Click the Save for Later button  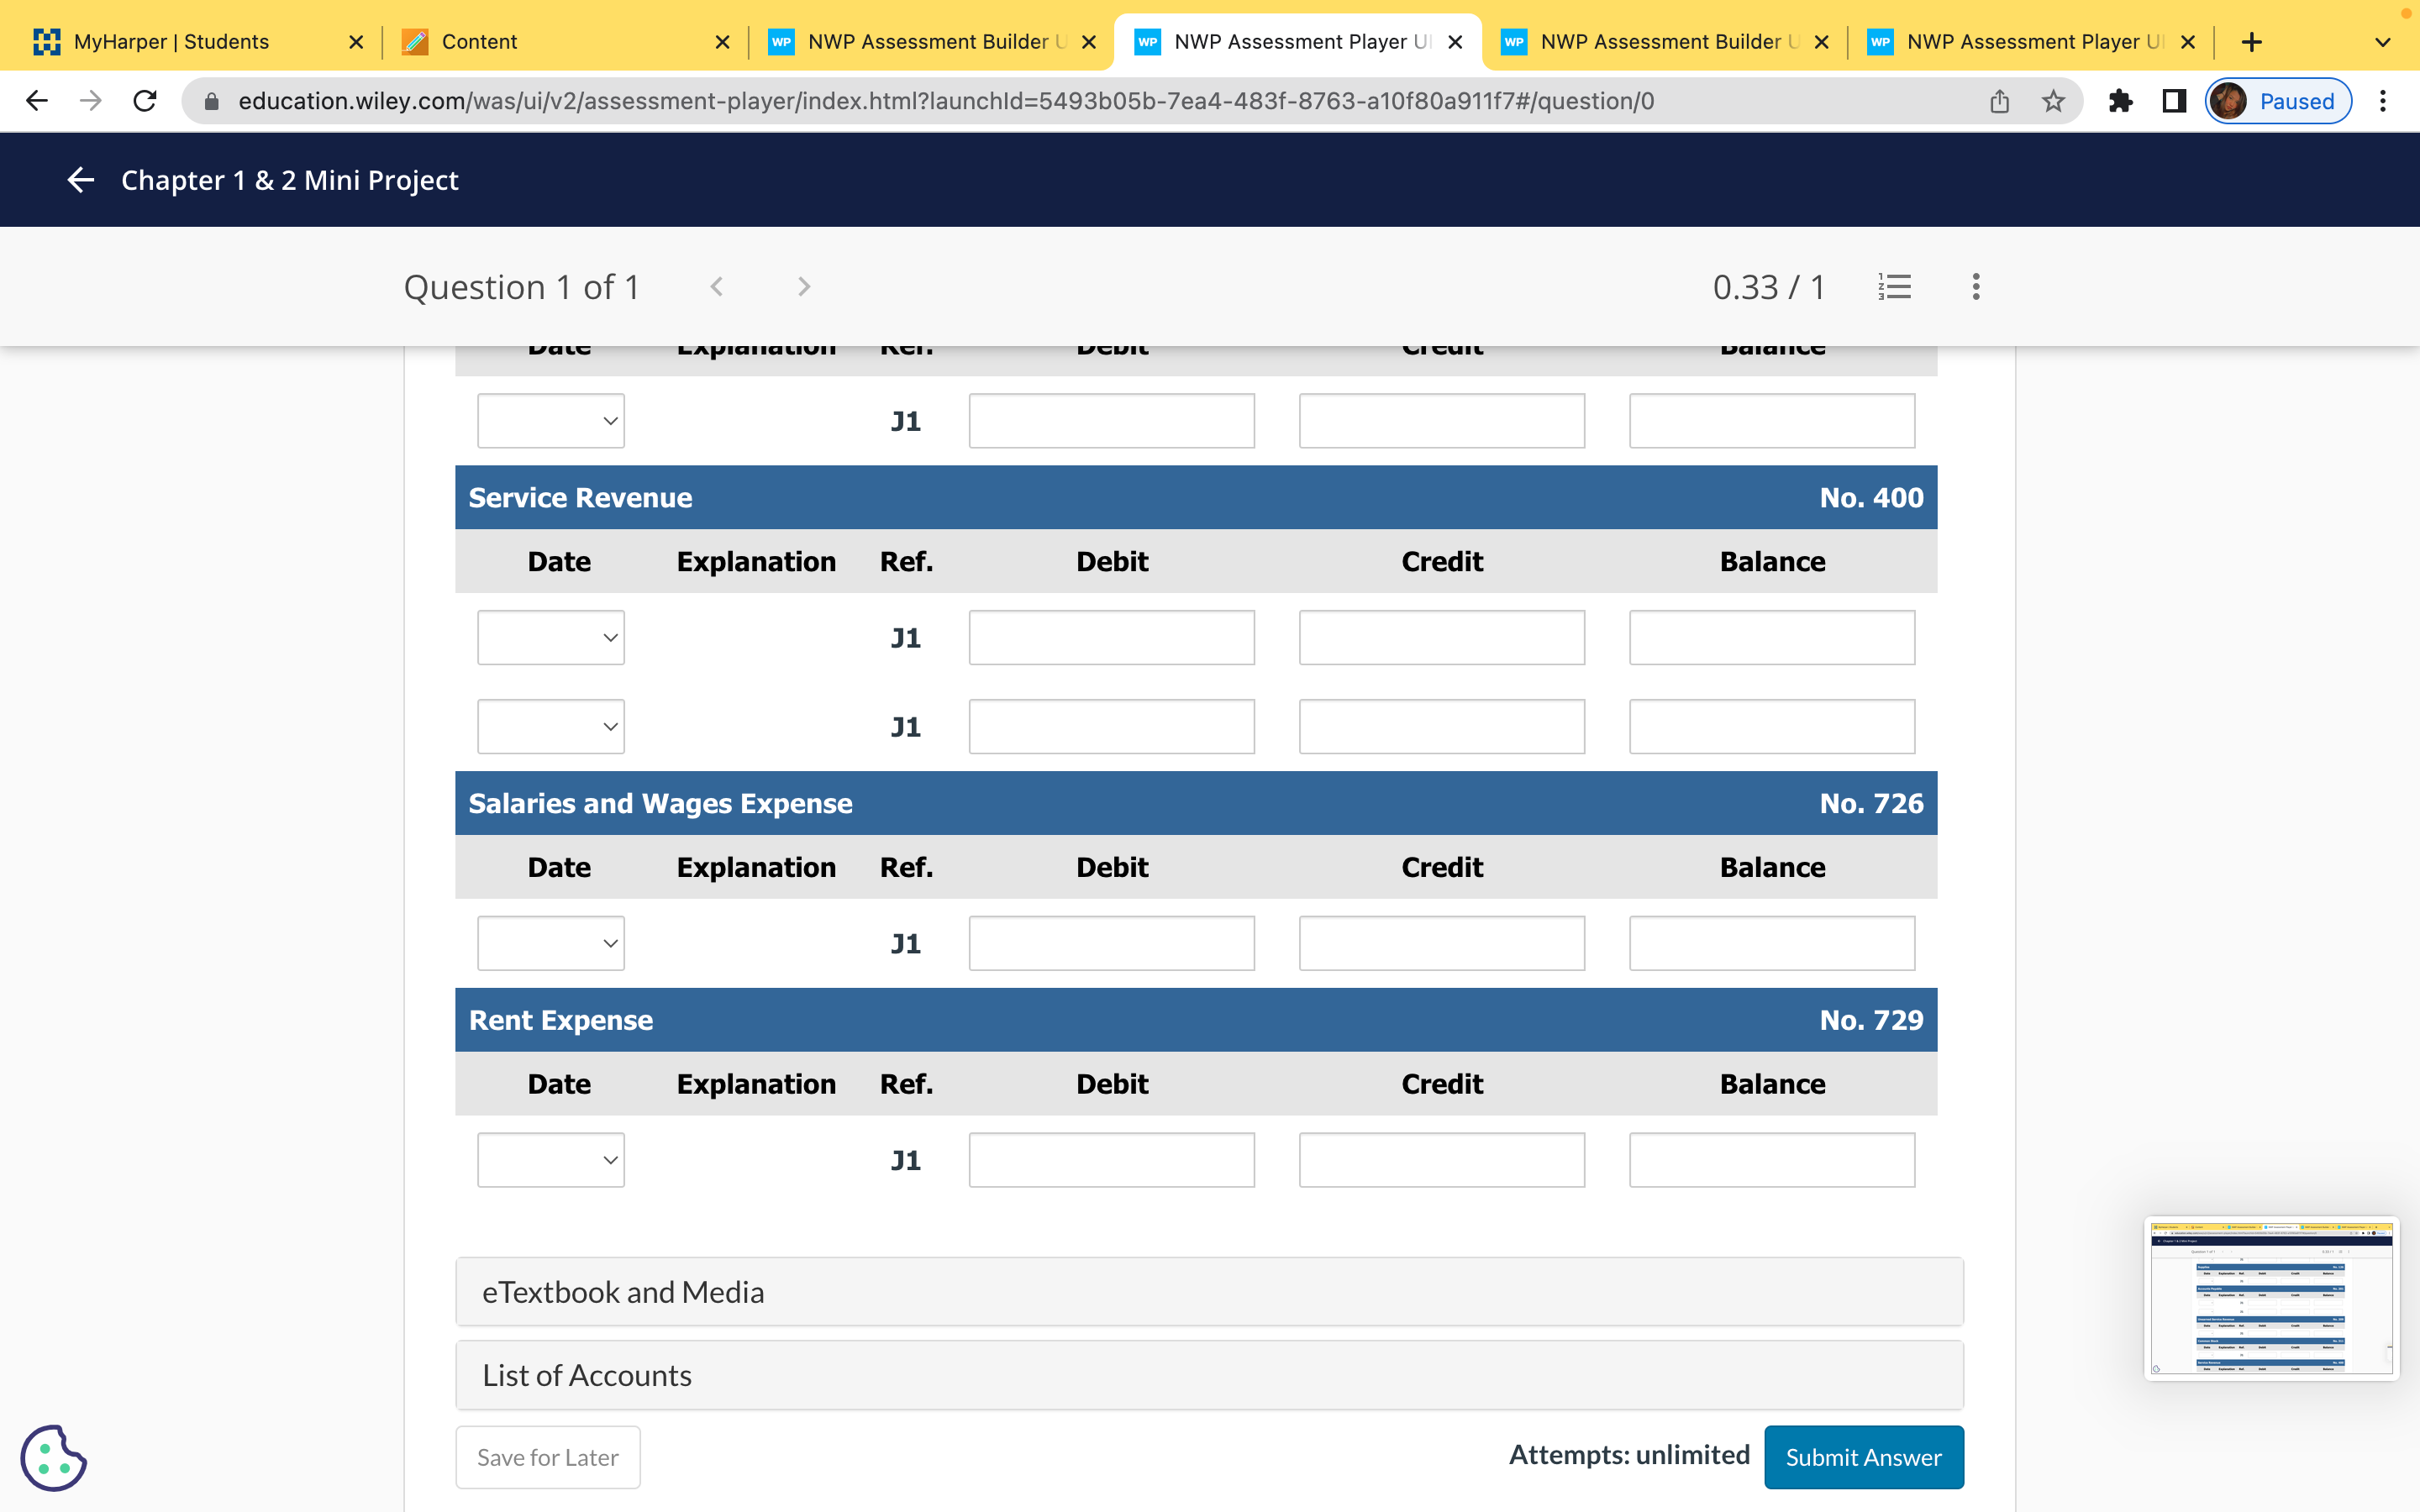[x=547, y=1457]
